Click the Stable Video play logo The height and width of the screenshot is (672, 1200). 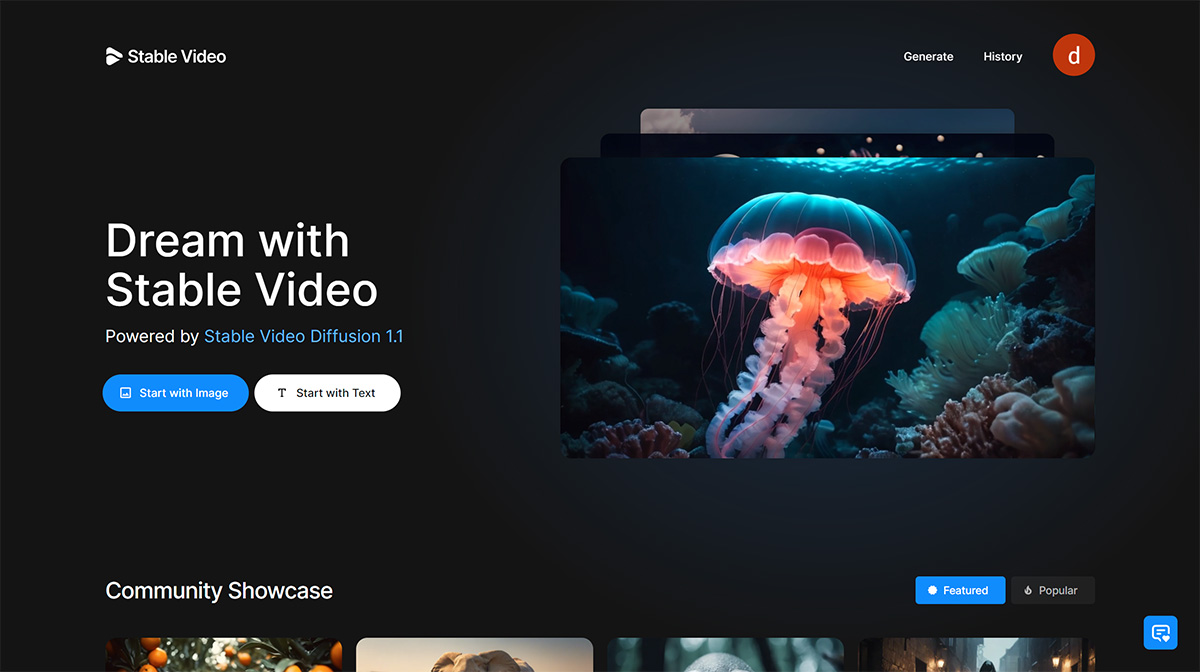tap(113, 56)
